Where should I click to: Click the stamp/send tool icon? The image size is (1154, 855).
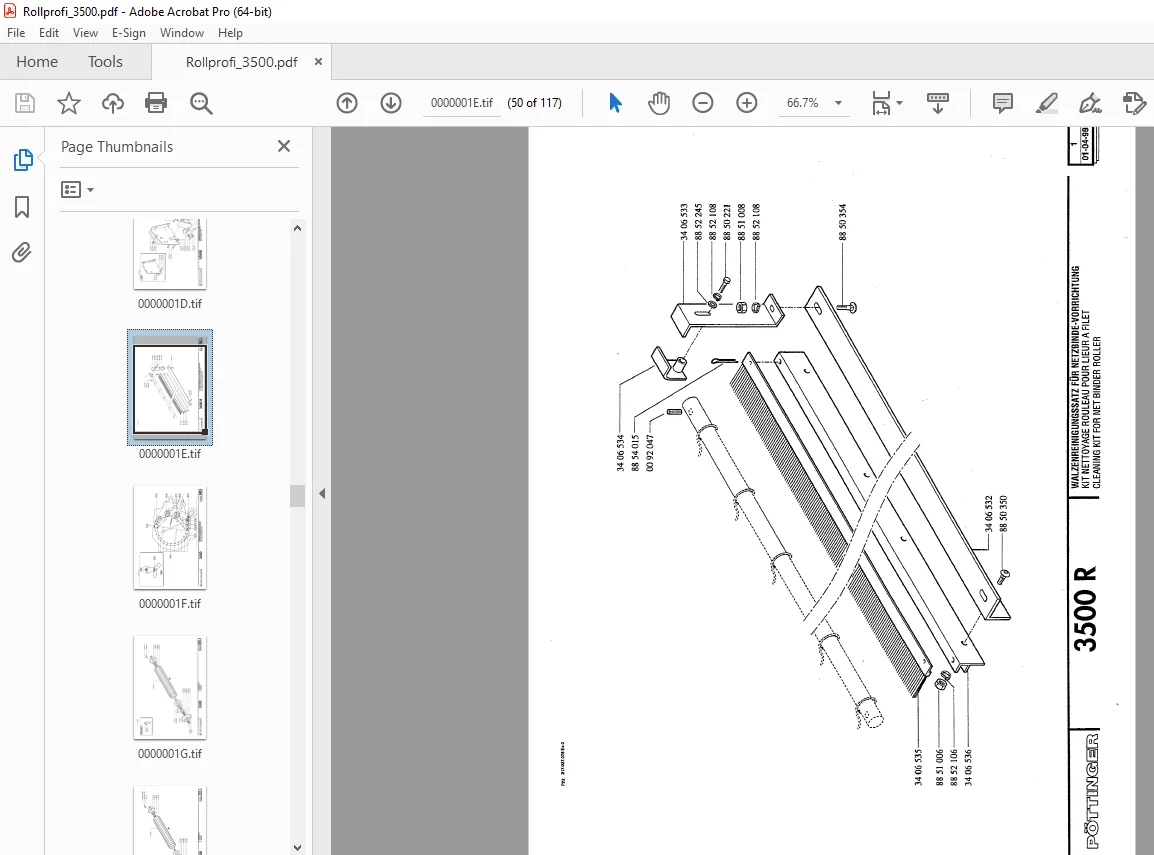1134,103
